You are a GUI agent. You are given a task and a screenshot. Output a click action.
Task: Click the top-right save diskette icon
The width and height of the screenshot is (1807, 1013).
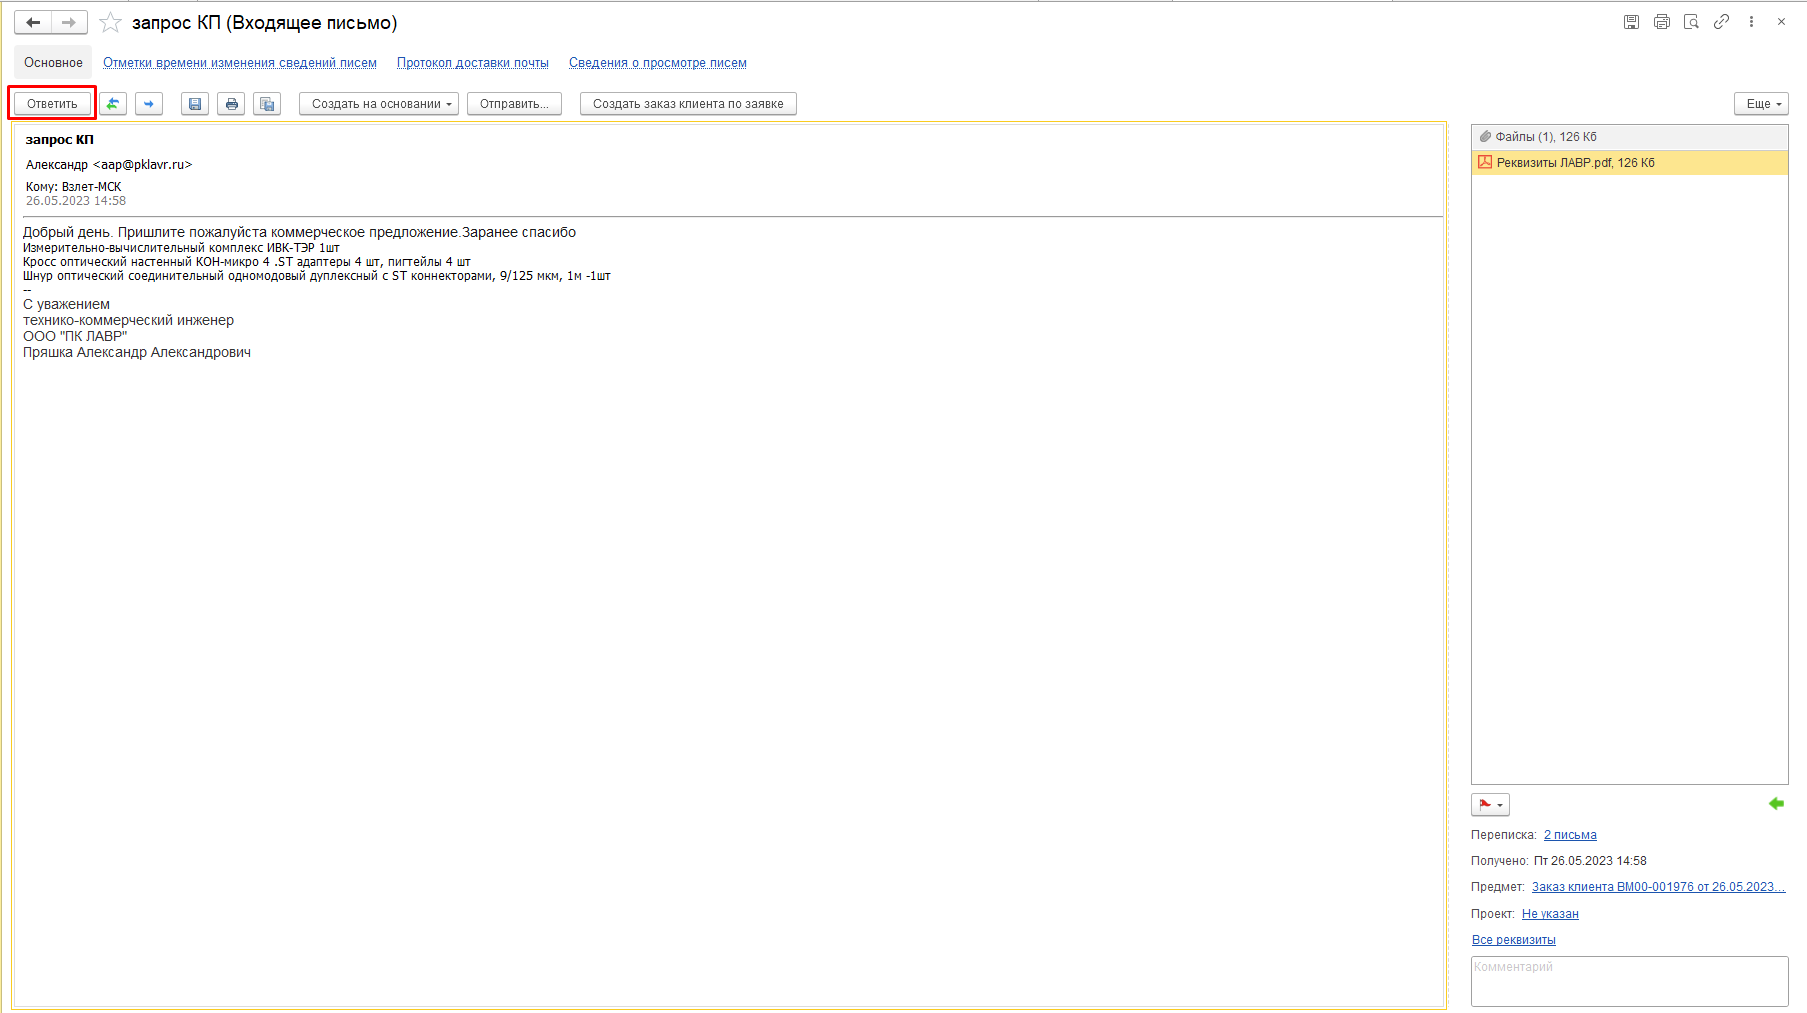(x=1631, y=22)
